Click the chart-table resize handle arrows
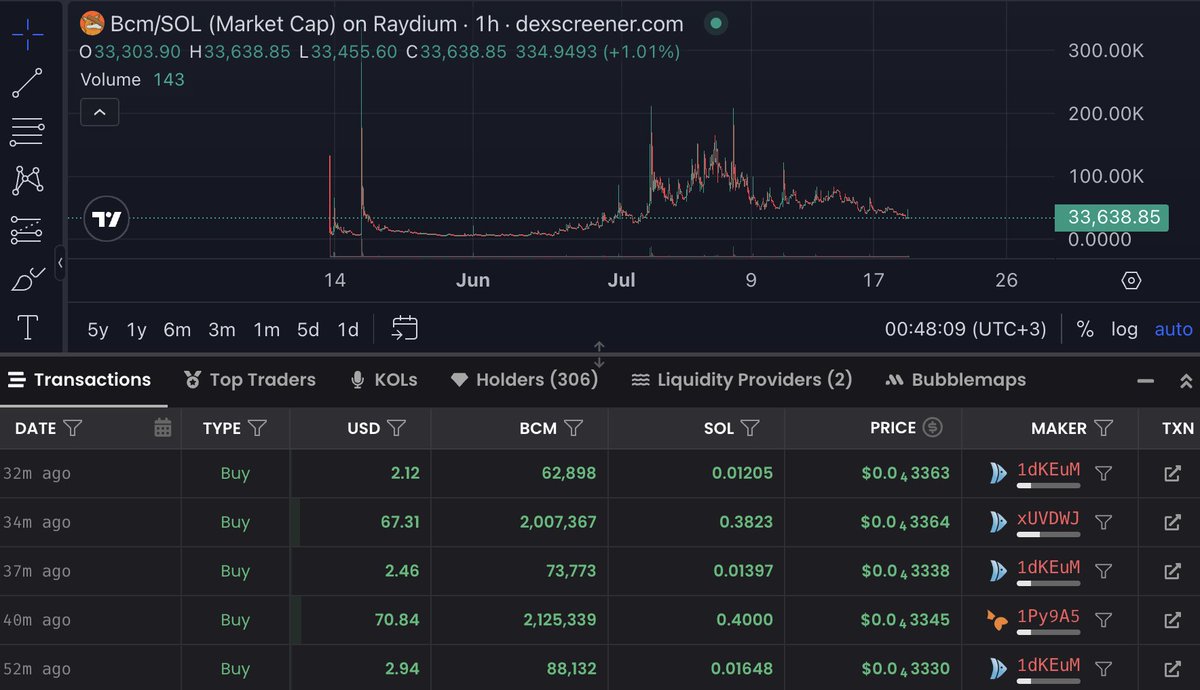This screenshot has height=690, width=1200. coord(599,354)
